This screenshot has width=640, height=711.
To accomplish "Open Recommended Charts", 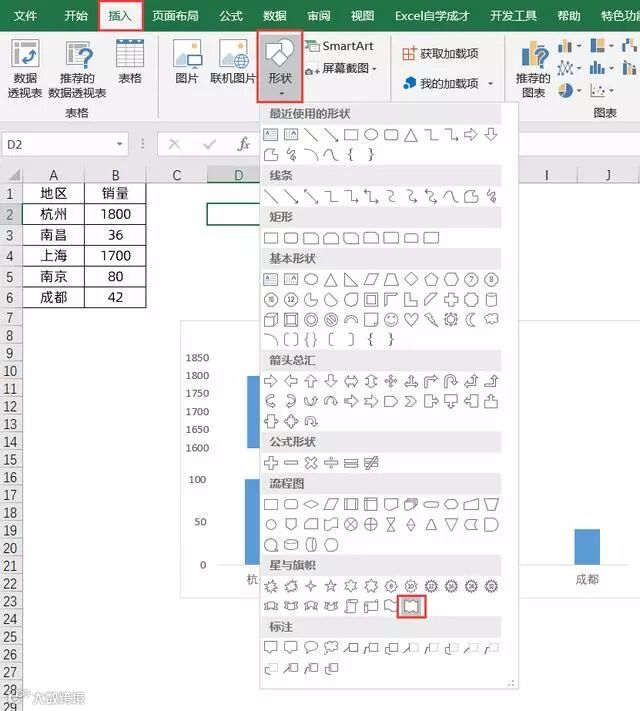I will click(533, 68).
